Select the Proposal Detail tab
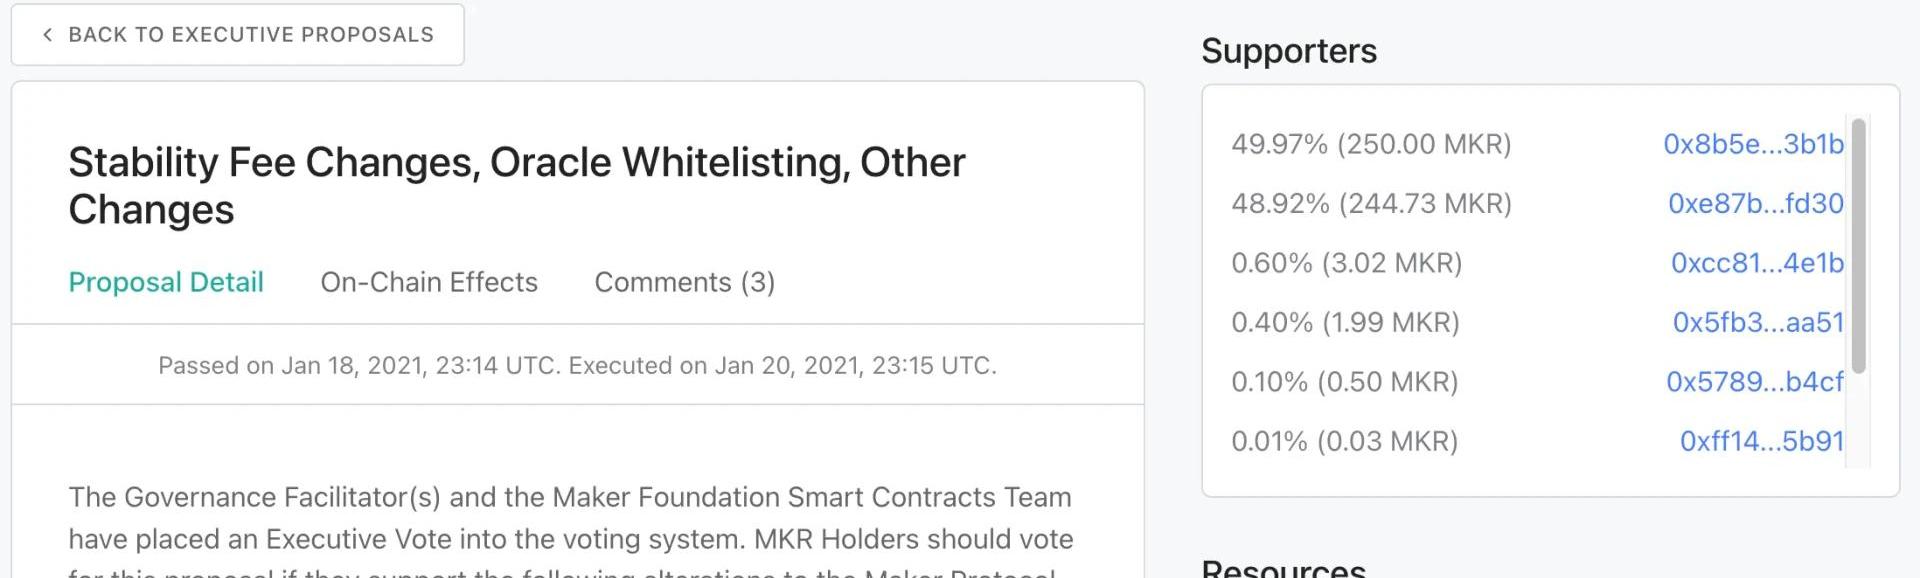The width and height of the screenshot is (1920, 578). (166, 282)
